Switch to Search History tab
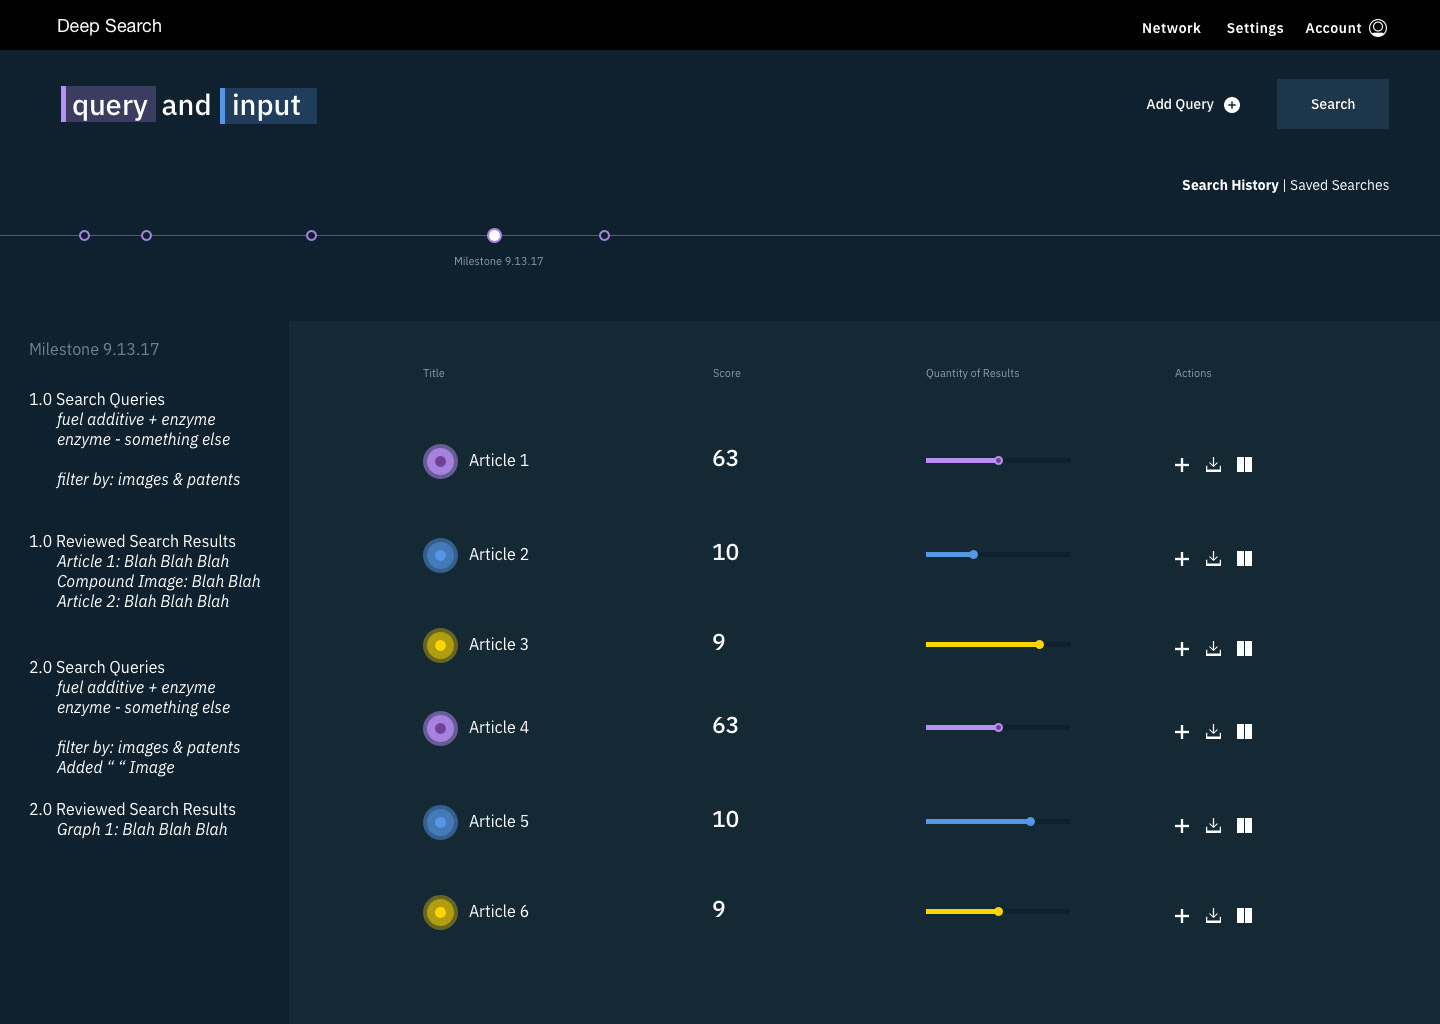 pyautogui.click(x=1230, y=185)
